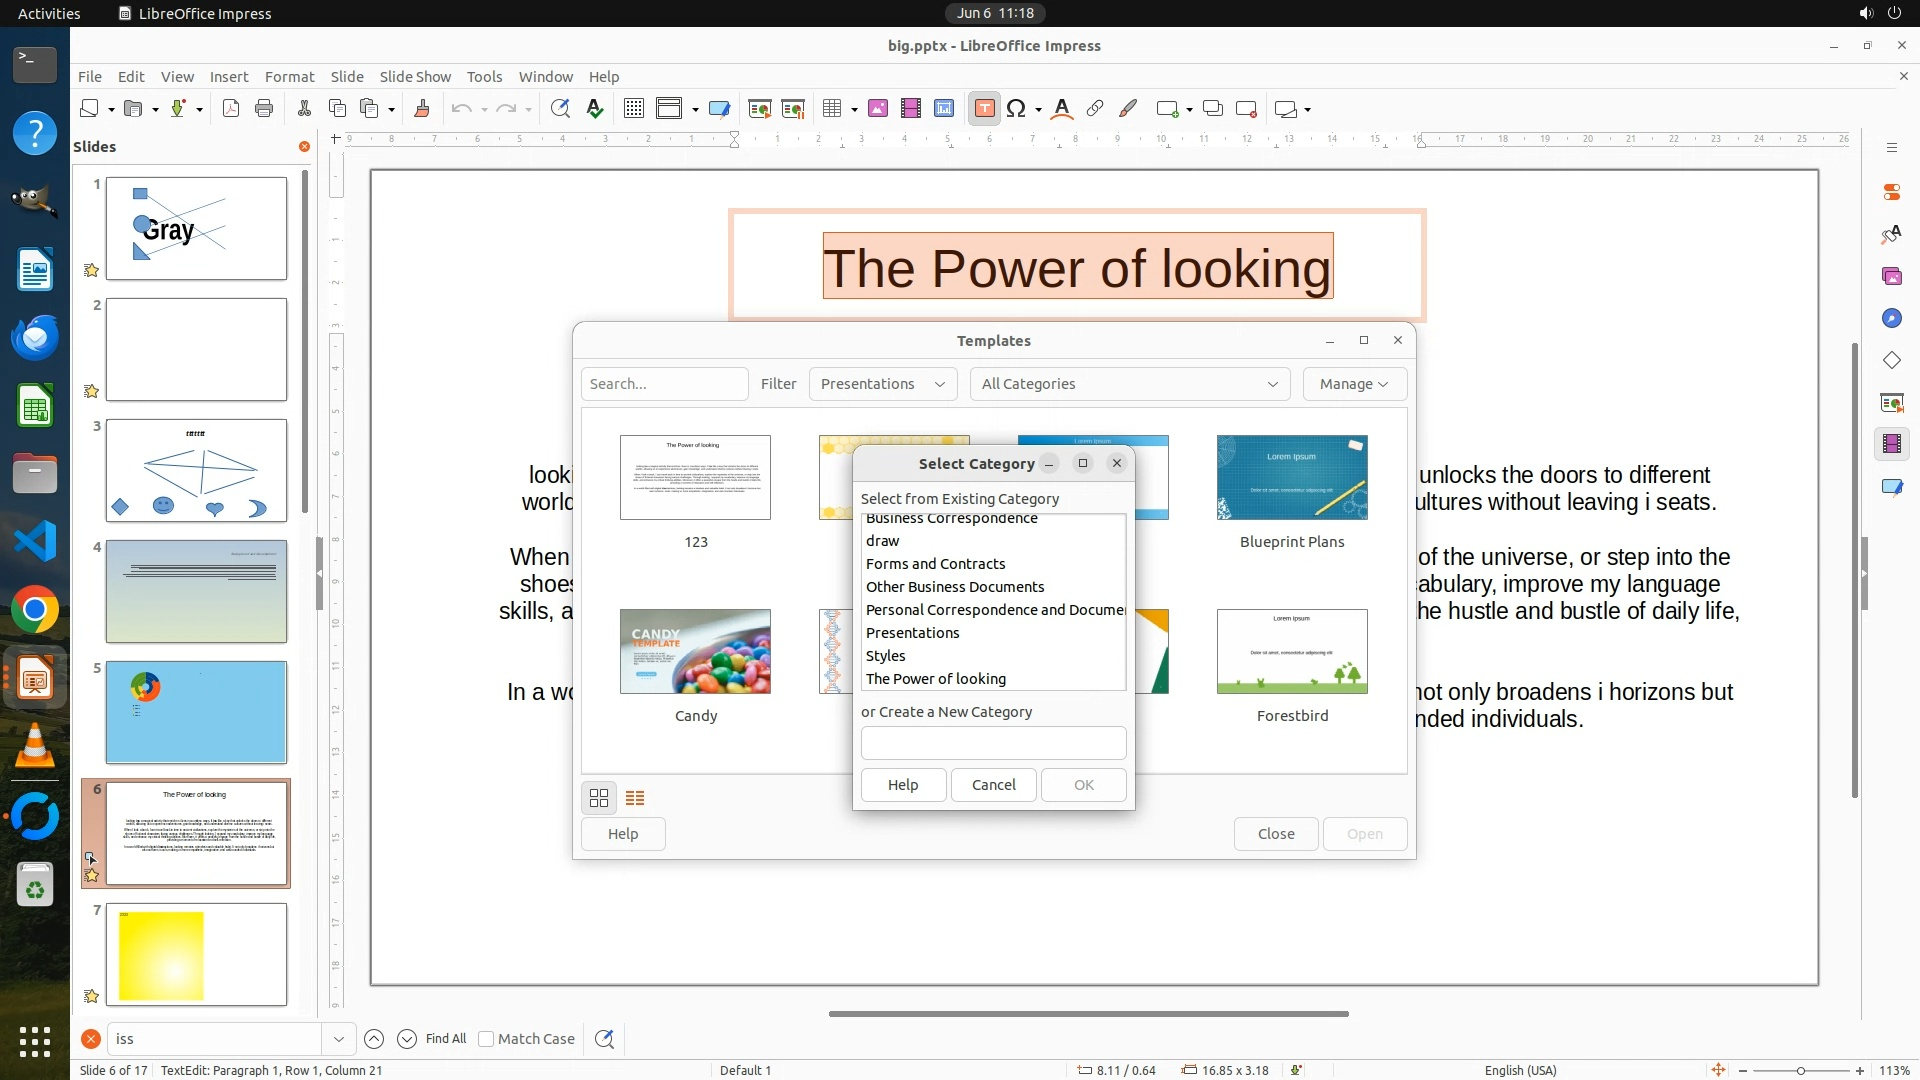Click Cancel in Select Category dialog
Image resolution: width=1920 pixels, height=1080 pixels.
pyautogui.click(x=993, y=785)
